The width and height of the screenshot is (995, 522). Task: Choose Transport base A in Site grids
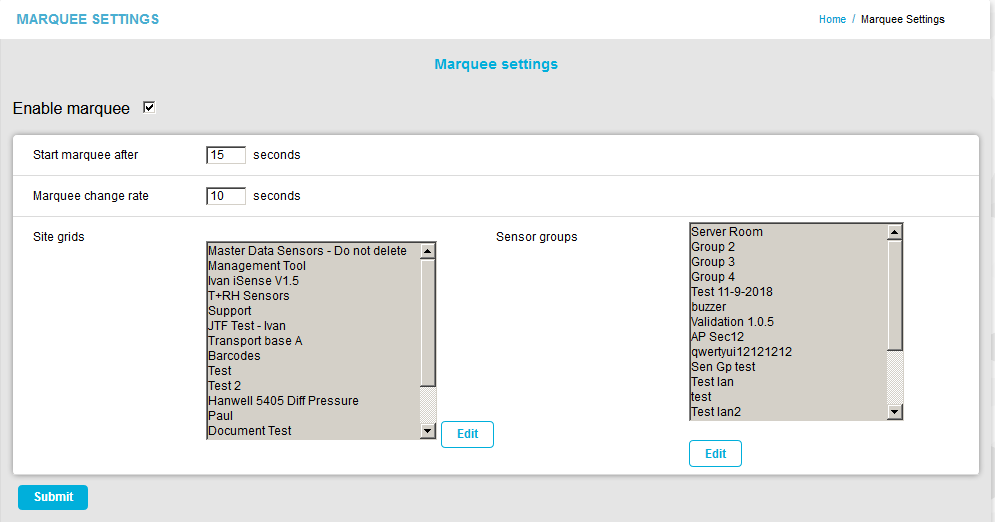(x=255, y=341)
